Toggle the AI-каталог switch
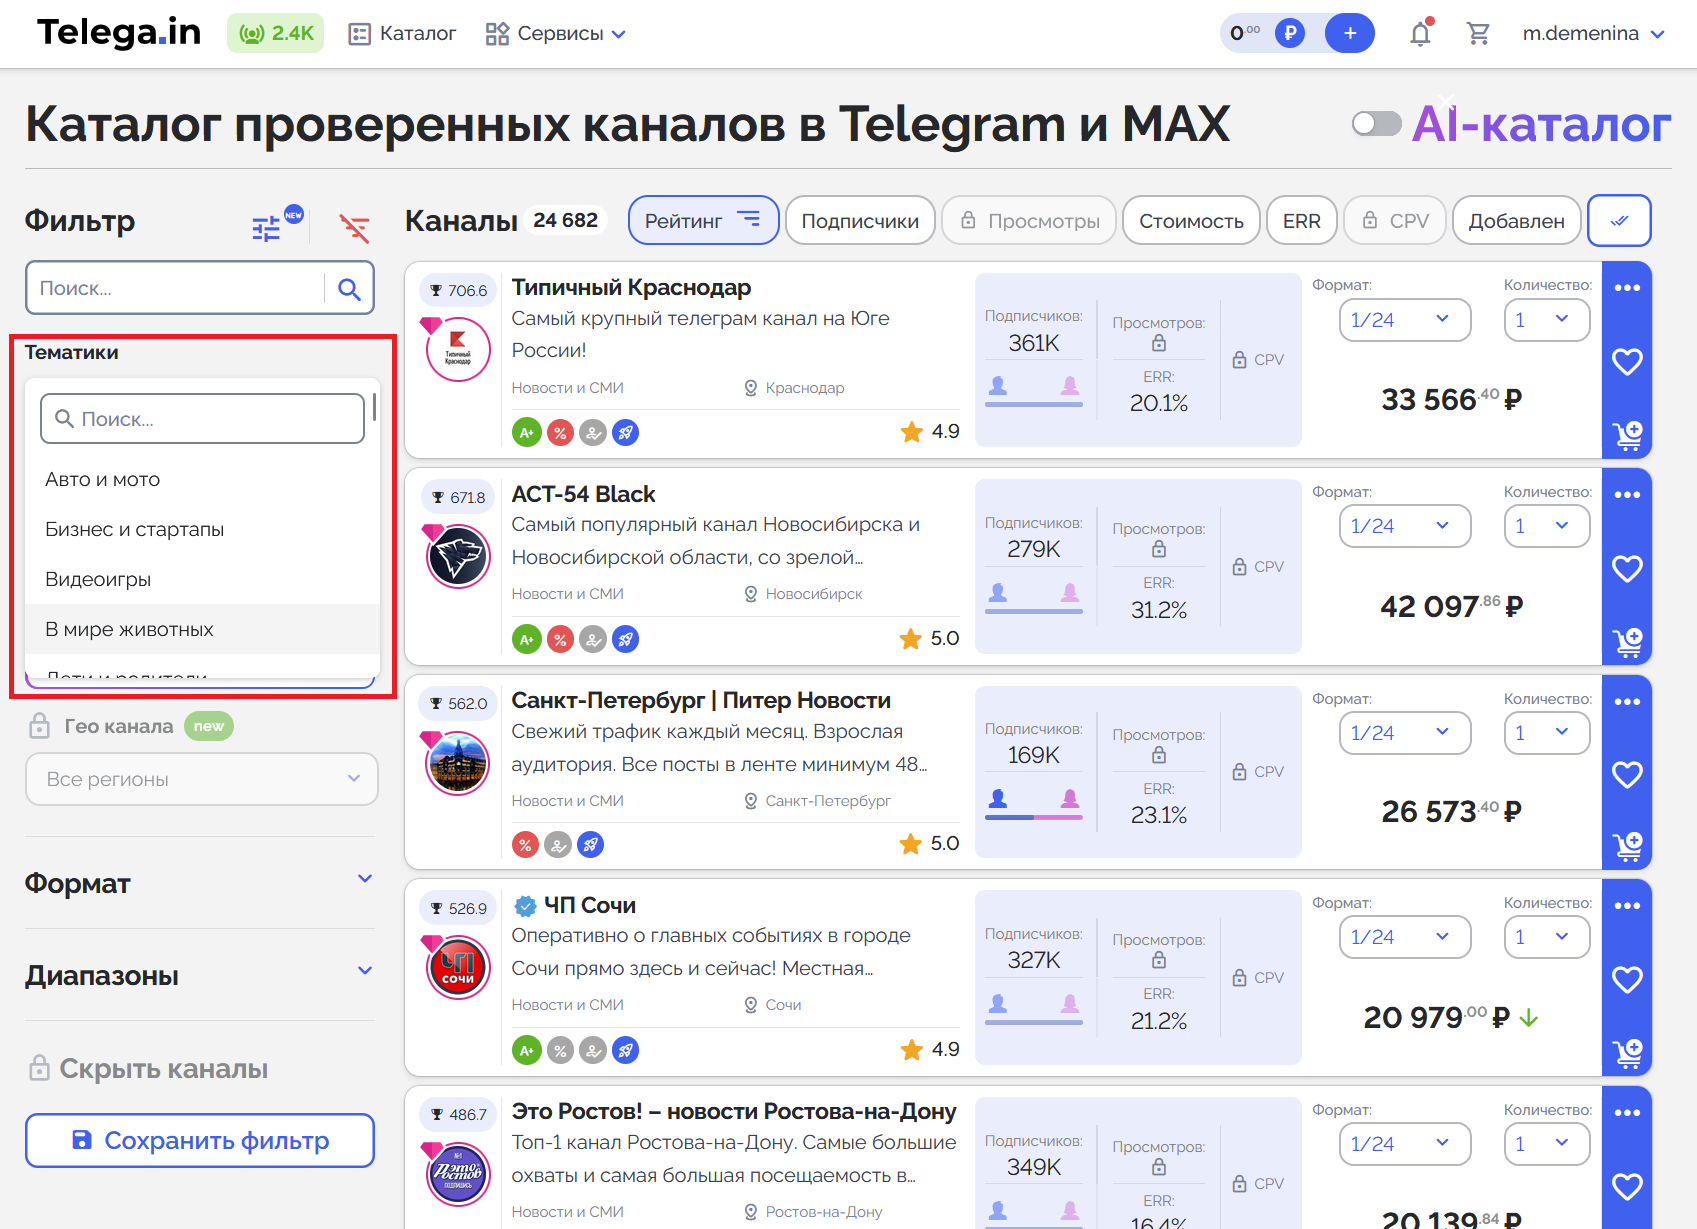Viewport: 1697px width, 1229px height. tap(1377, 123)
